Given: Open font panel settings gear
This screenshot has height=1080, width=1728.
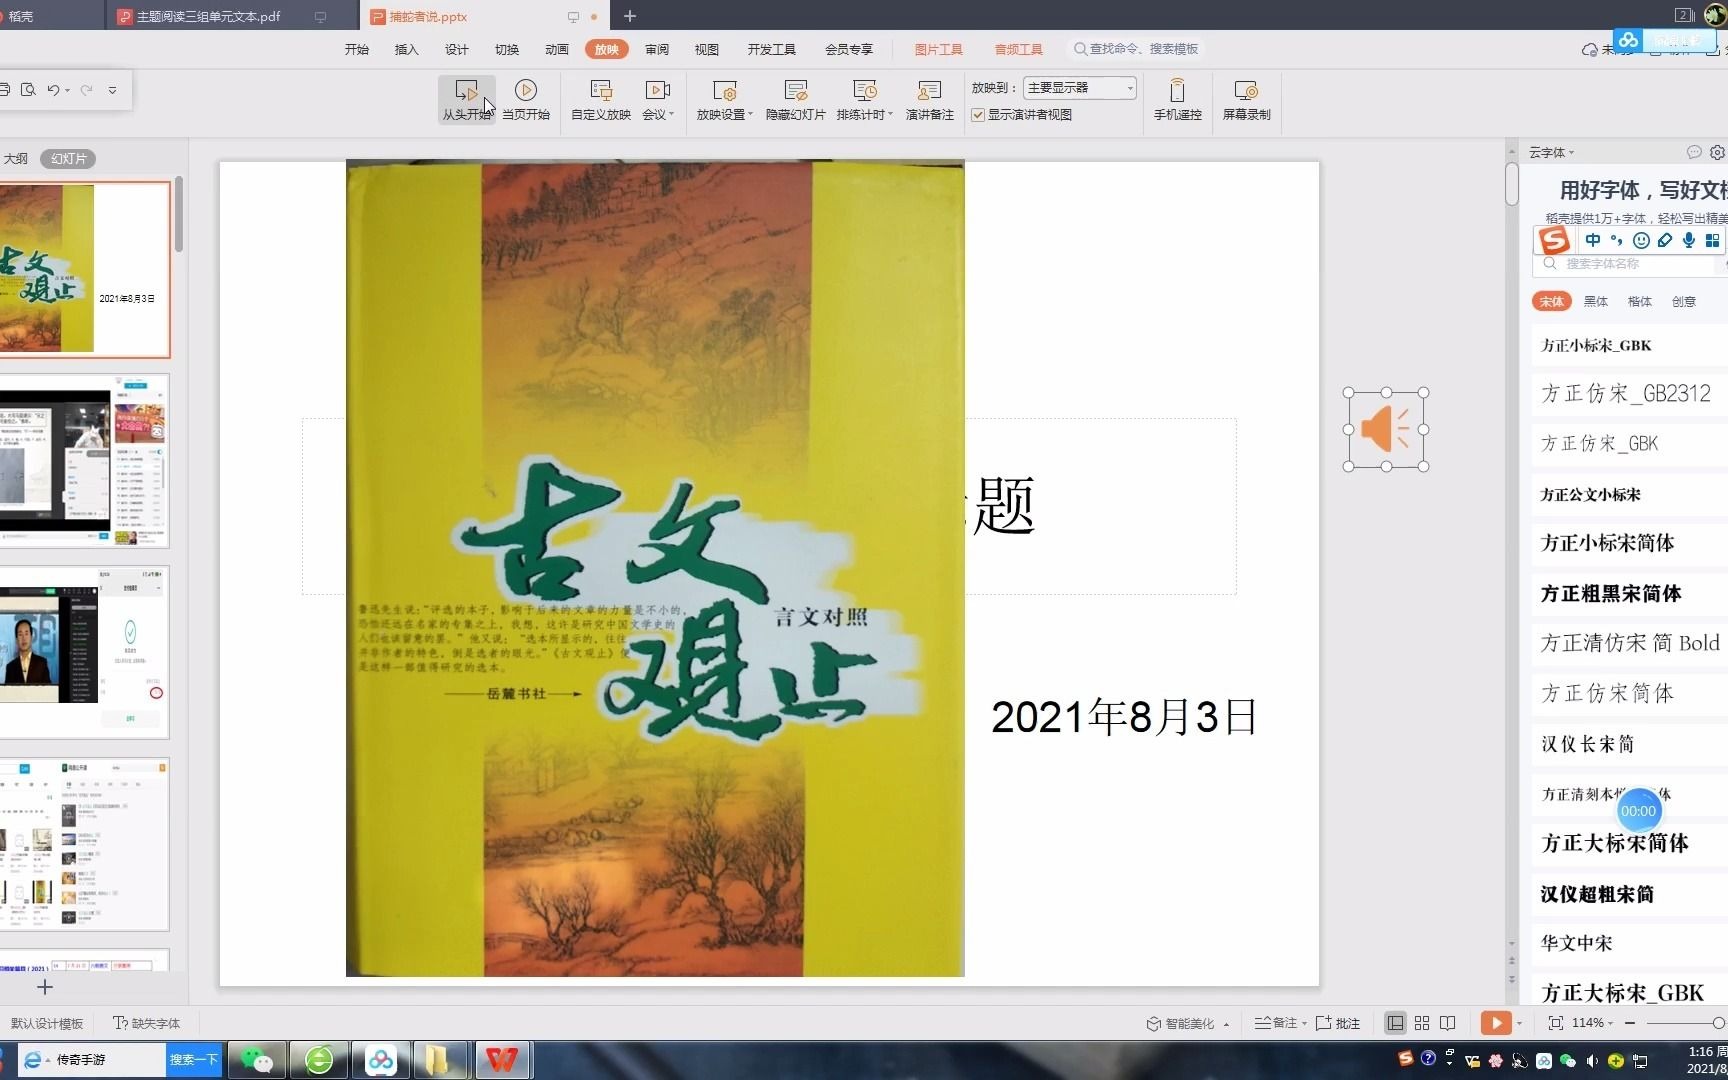Looking at the screenshot, I should point(1717,153).
